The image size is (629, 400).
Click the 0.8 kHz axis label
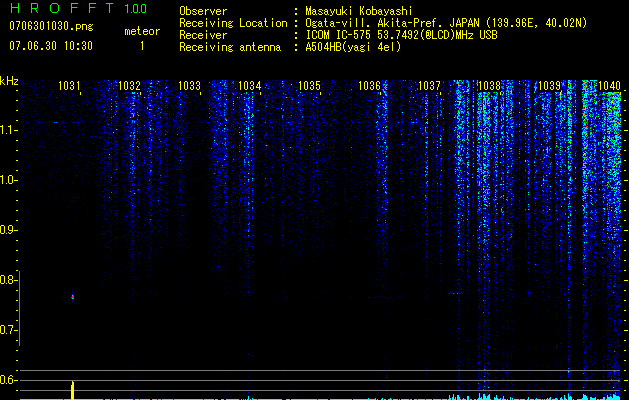(8, 280)
